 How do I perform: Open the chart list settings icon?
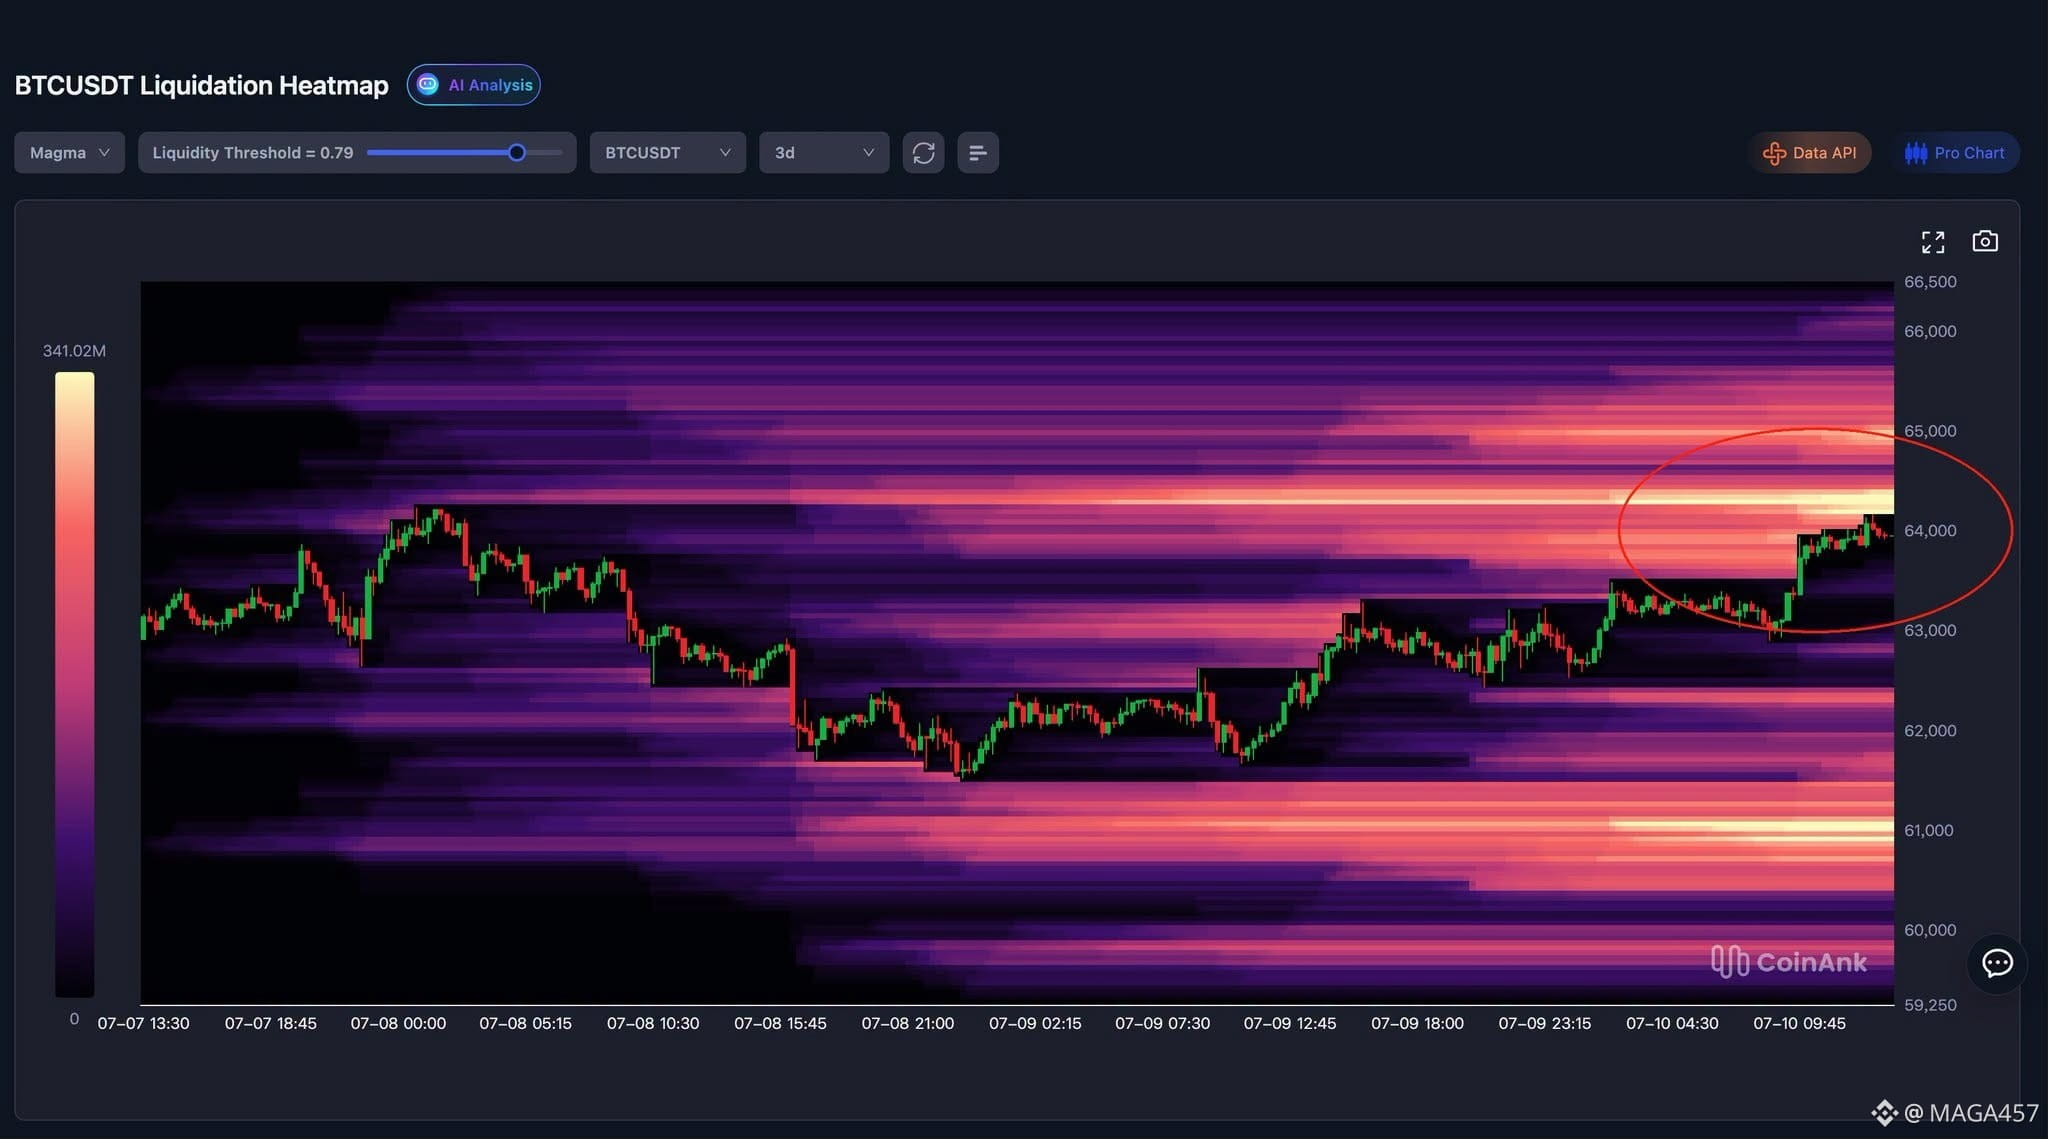(x=978, y=153)
